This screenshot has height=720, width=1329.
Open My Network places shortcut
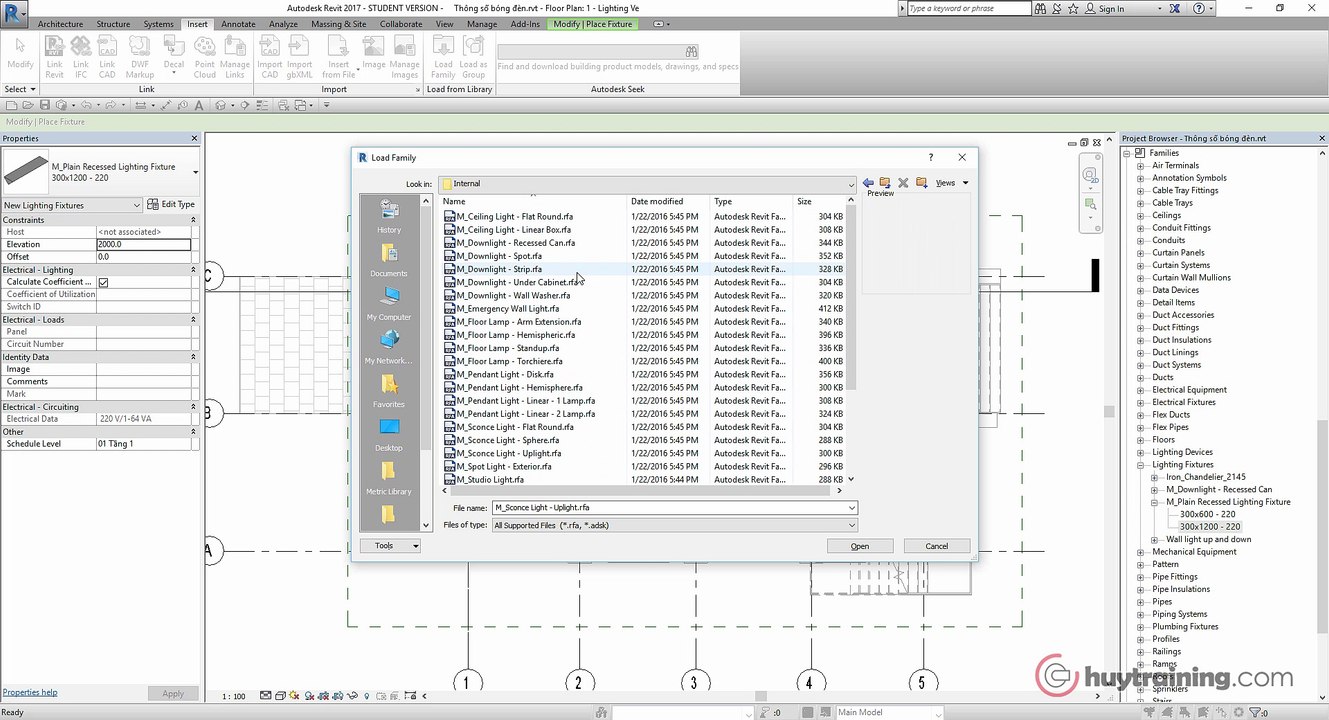pyautogui.click(x=389, y=348)
